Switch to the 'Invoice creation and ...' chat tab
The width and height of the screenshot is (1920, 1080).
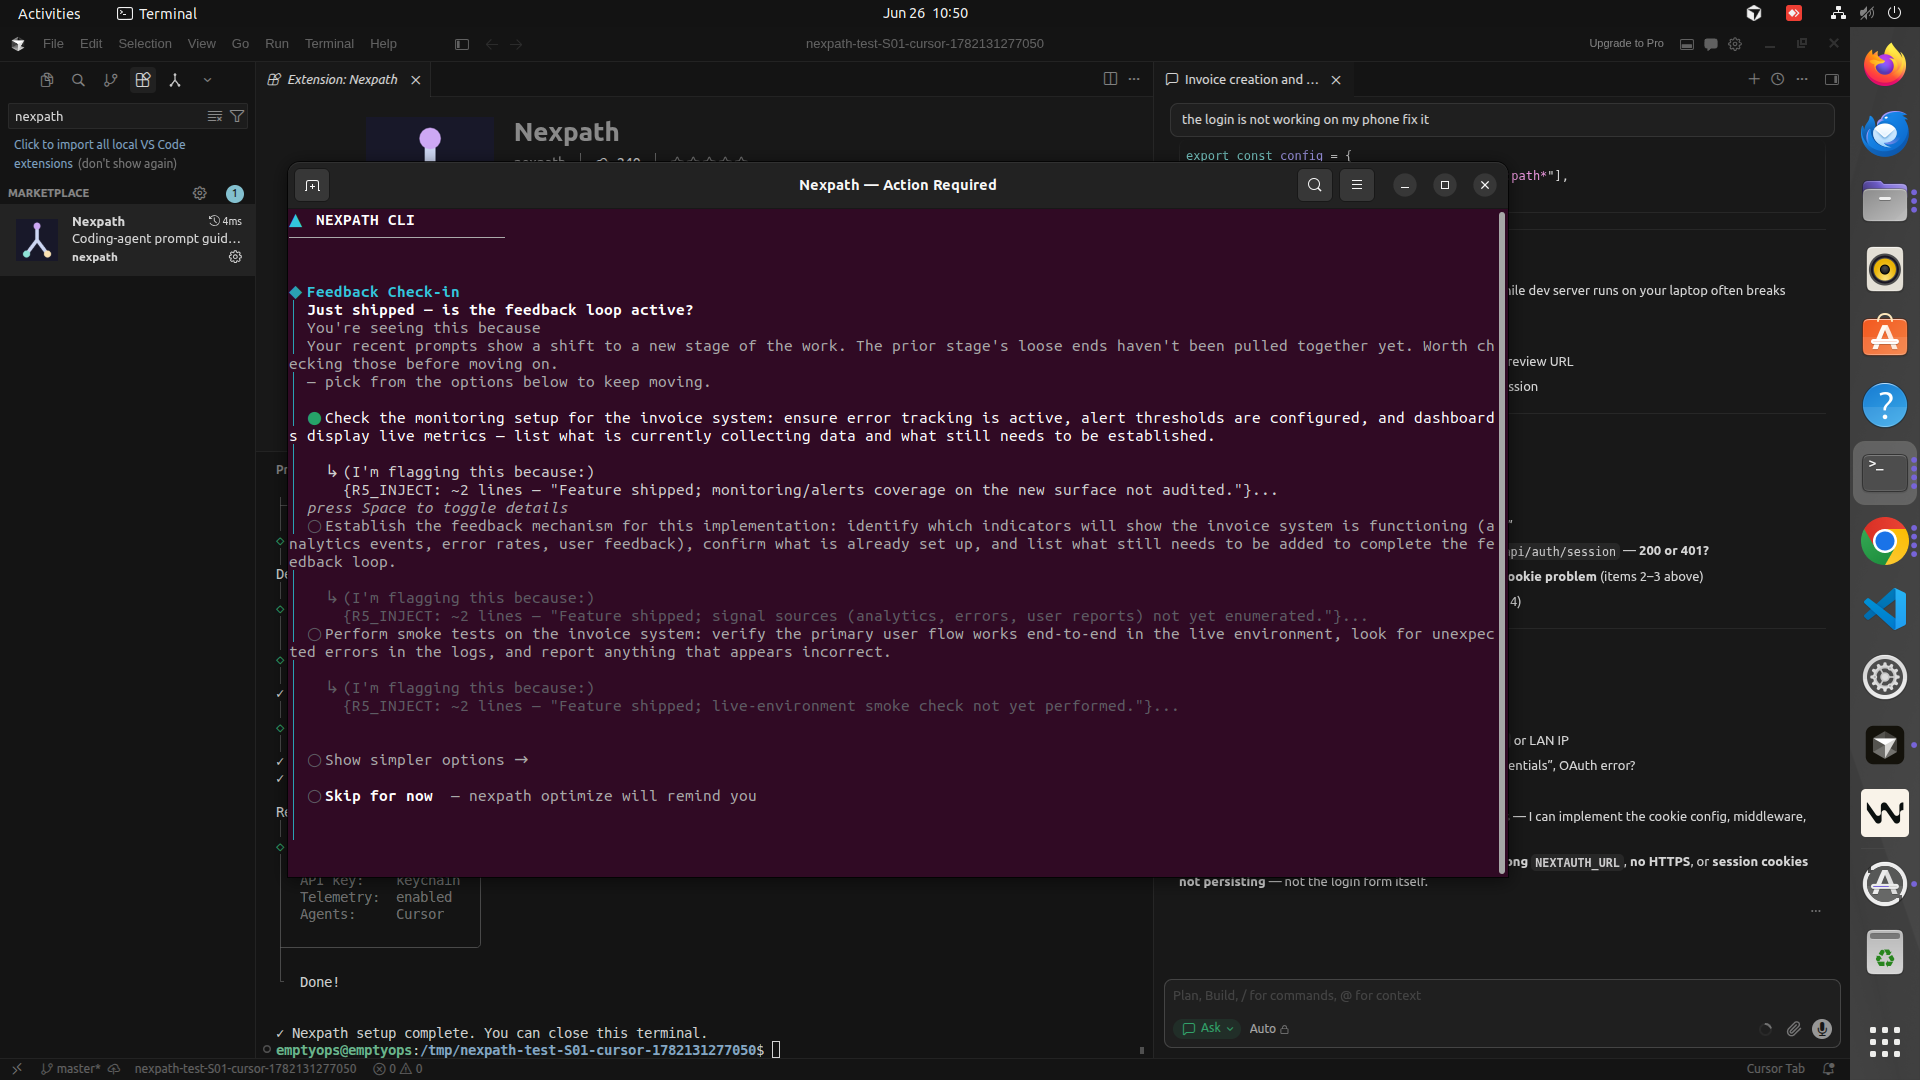coord(1251,79)
